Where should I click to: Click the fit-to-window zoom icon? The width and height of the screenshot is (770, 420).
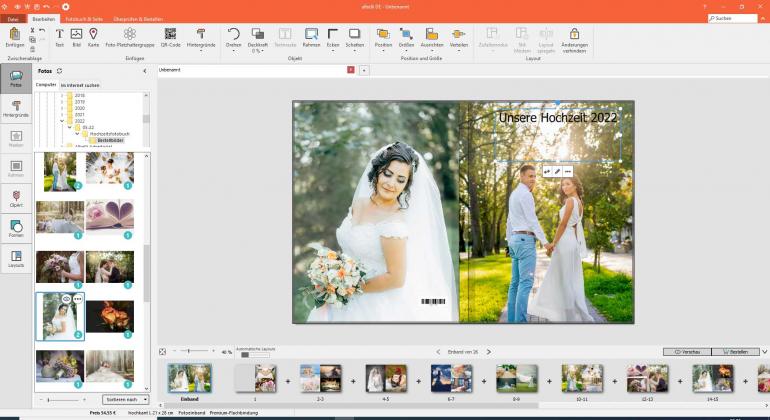click(x=162, y=352)
